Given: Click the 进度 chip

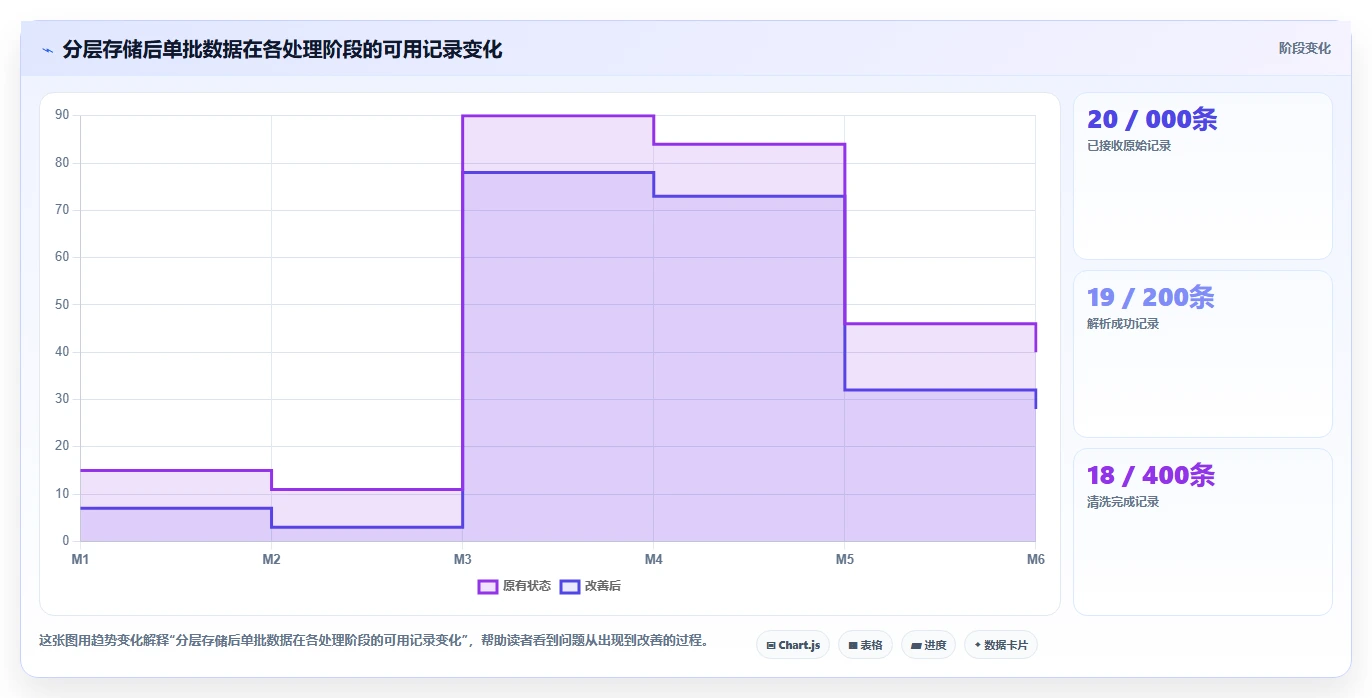Looking at the screenshot, I should (x=928, y=645).
